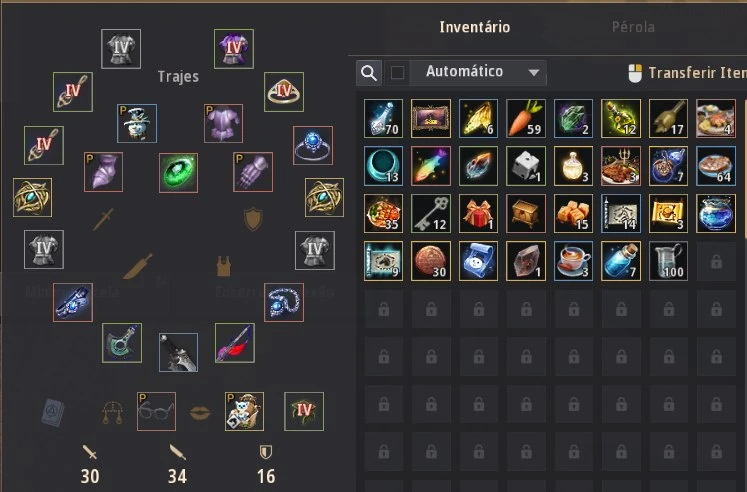747x492 pixels.
Task: Click the Trajes costumes label
Action: [x=178, y=76]
